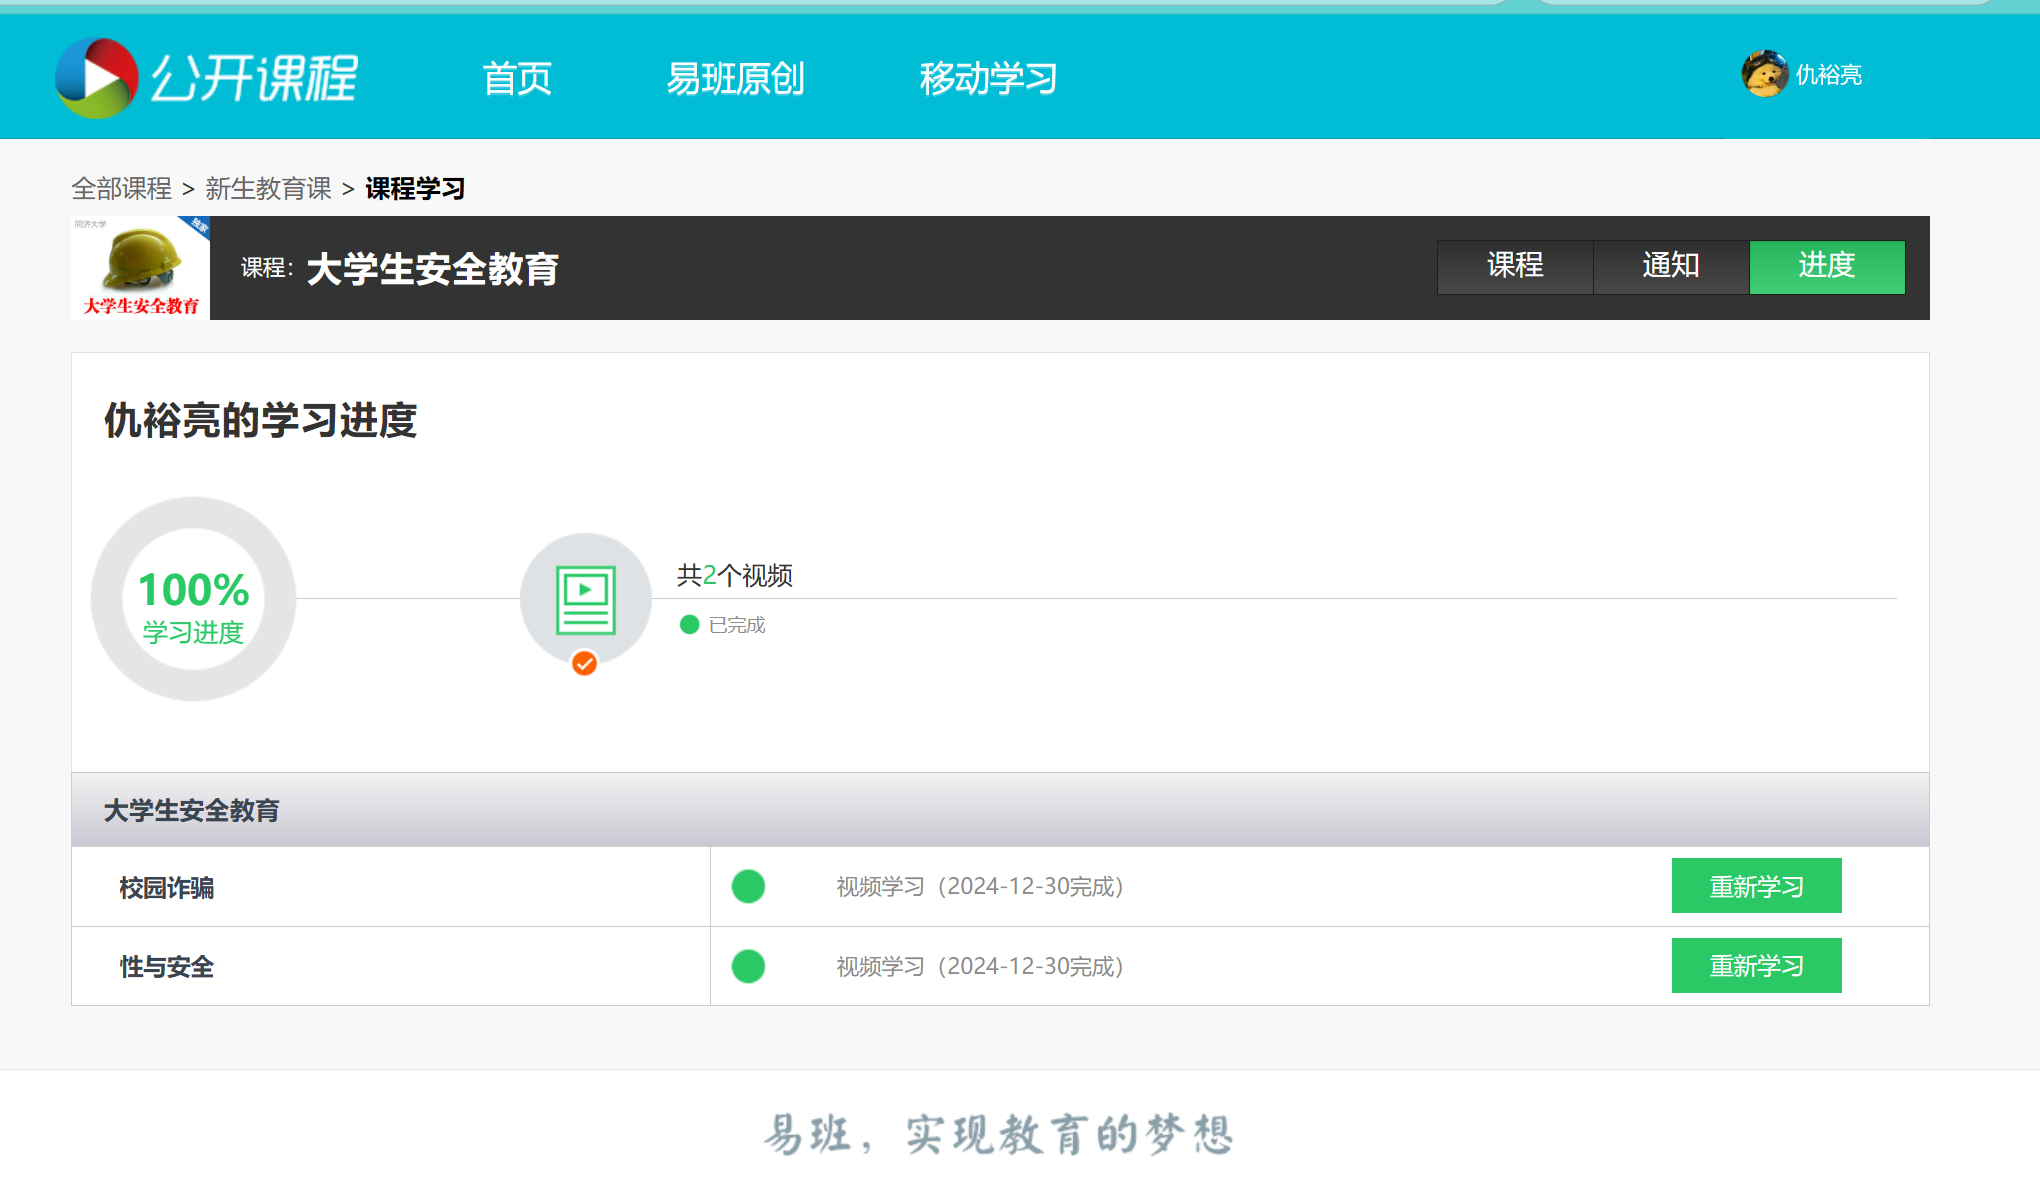
Task: Open the user avatar for 仇裕亮
Action: [x=1764, y=74]
